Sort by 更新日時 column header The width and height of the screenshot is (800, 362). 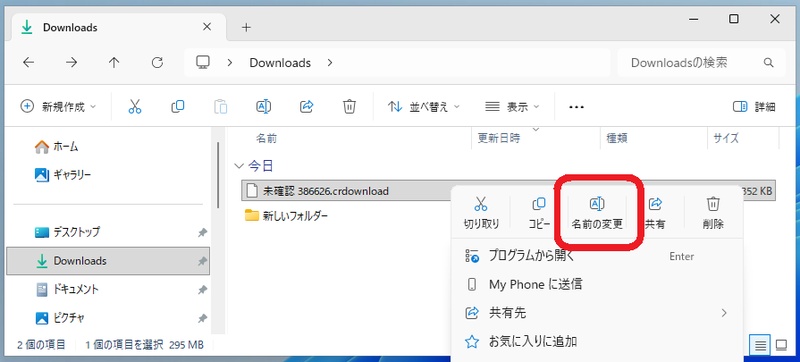coord(498,138)
